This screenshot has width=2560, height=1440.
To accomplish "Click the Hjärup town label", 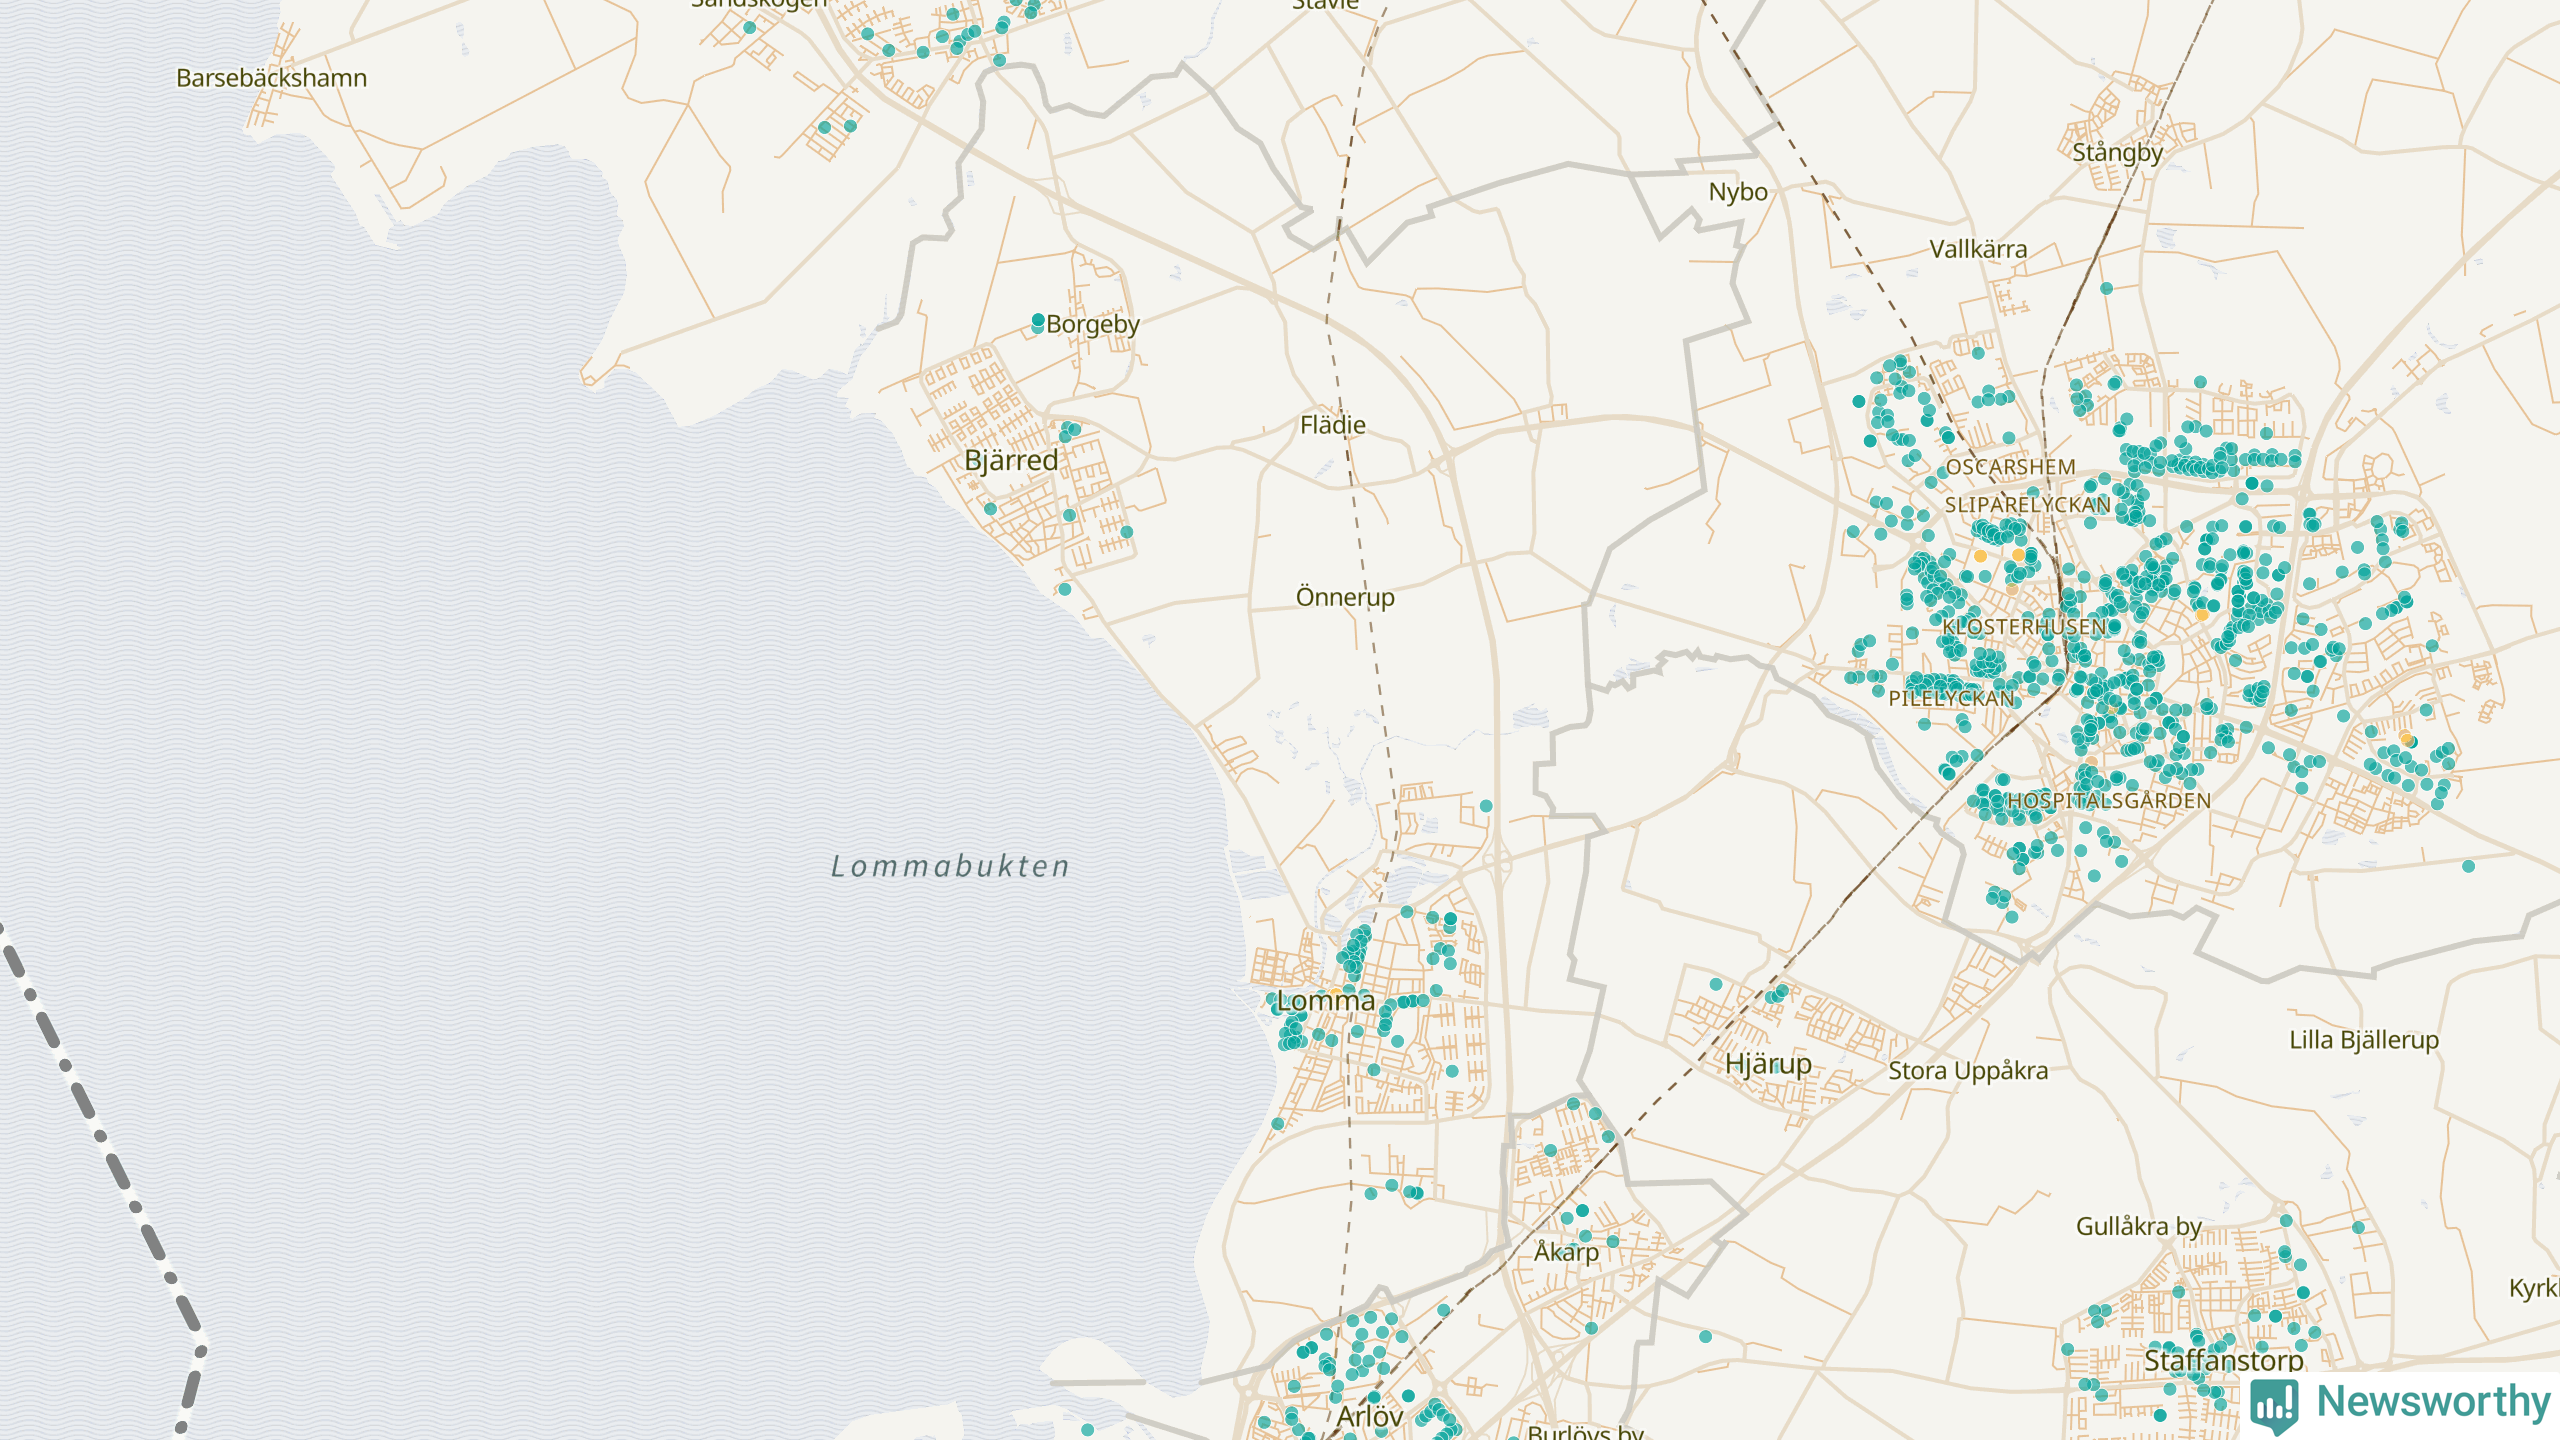I will click(x=1767, y=1063).
